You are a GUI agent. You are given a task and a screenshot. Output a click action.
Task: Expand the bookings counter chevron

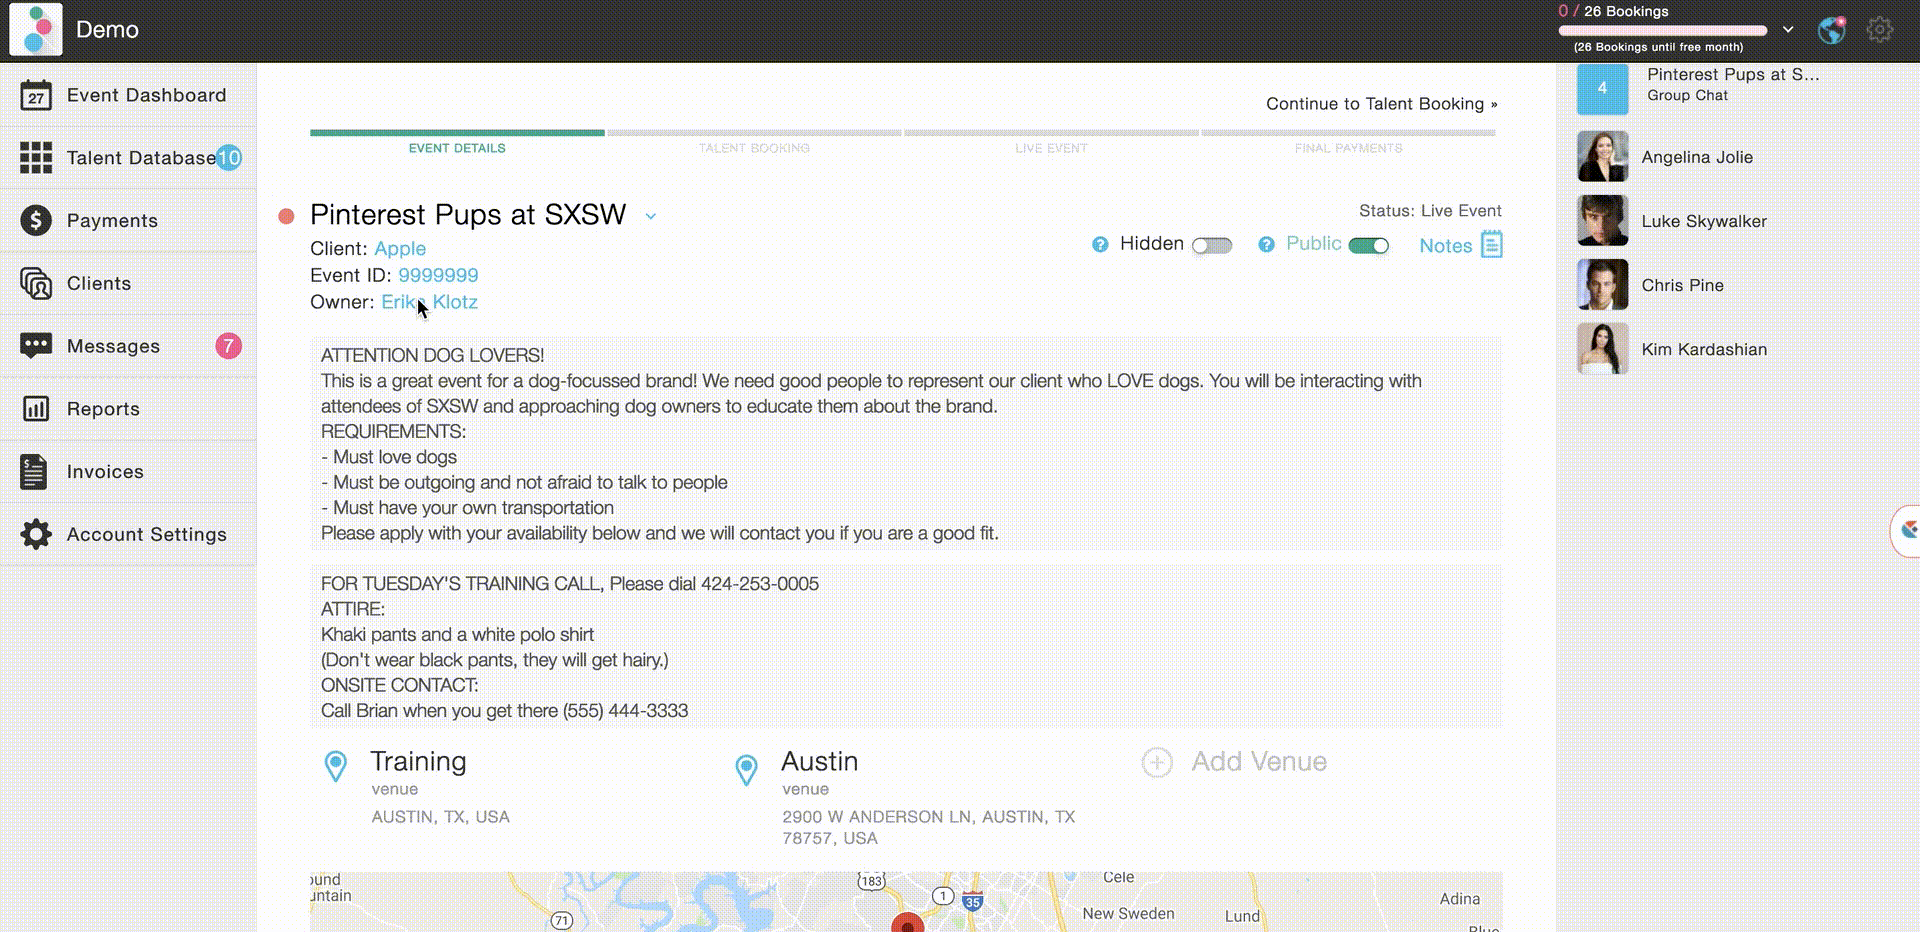pyautogui.click(x=1788, y=30)
